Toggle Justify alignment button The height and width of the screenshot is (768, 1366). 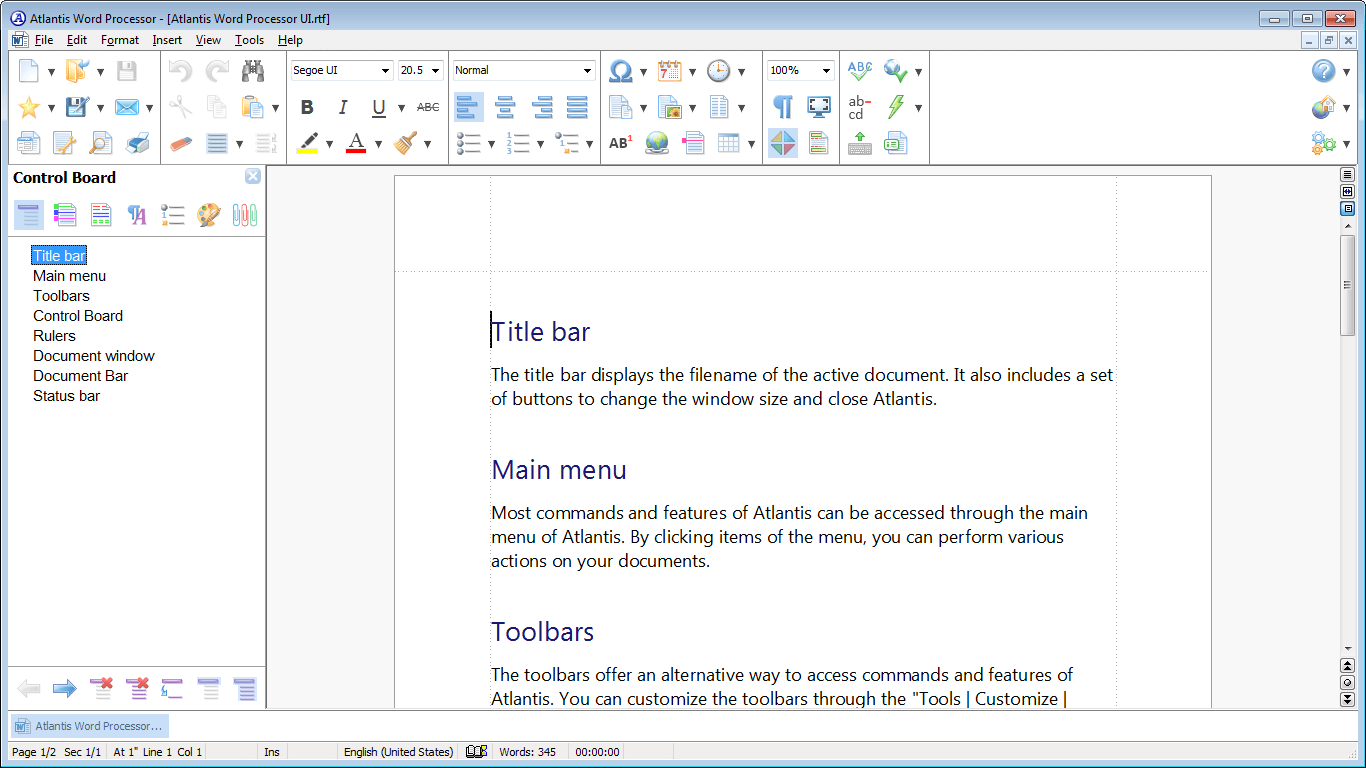point(578,107)
